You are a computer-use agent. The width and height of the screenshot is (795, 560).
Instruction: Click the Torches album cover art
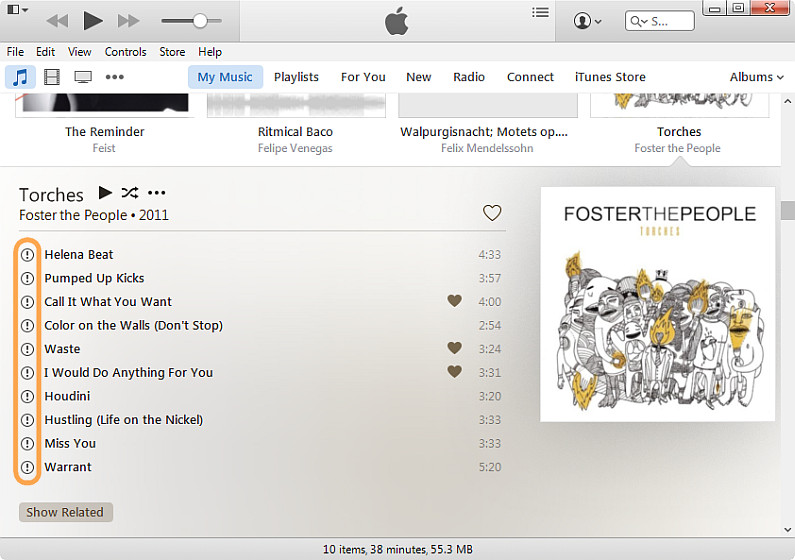click(658, 304)
